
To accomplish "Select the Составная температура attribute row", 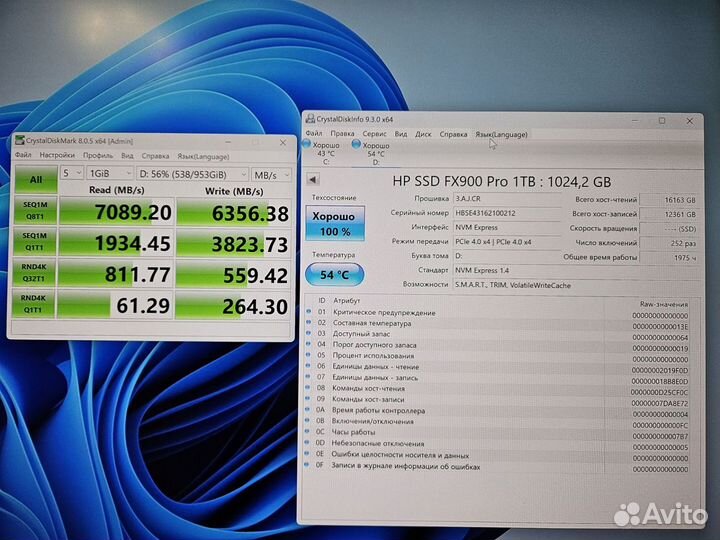I will [x=498, y=323].
